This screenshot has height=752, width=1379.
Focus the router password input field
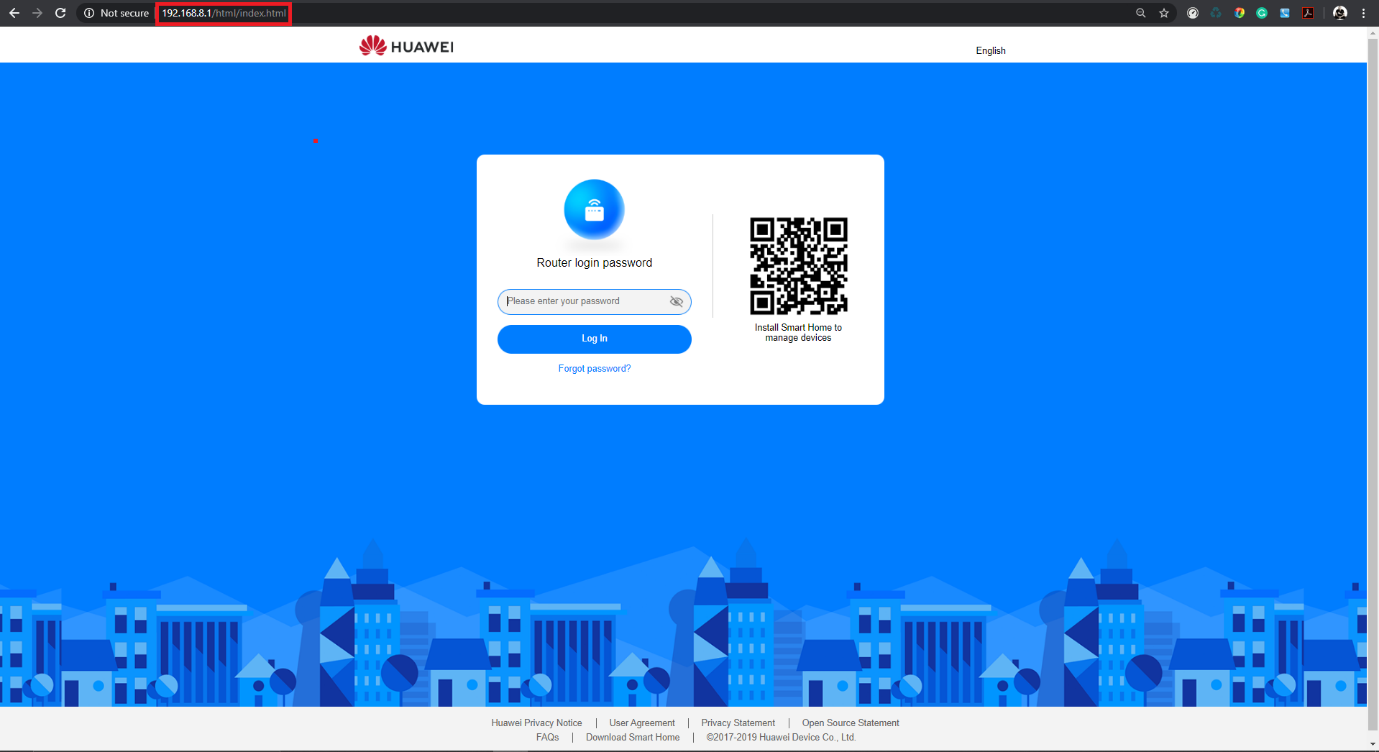pyautogui.click(x=594, y=301)
